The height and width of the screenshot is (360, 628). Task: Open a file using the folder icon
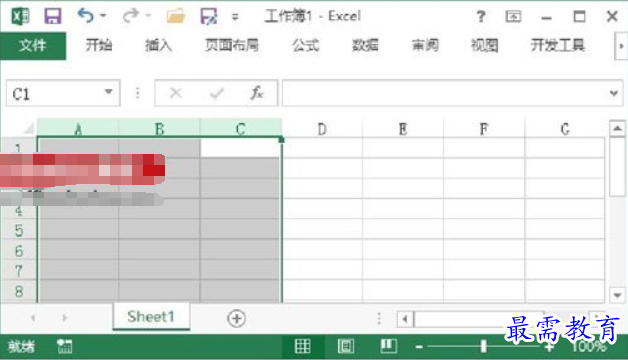(x=175, y=16)
